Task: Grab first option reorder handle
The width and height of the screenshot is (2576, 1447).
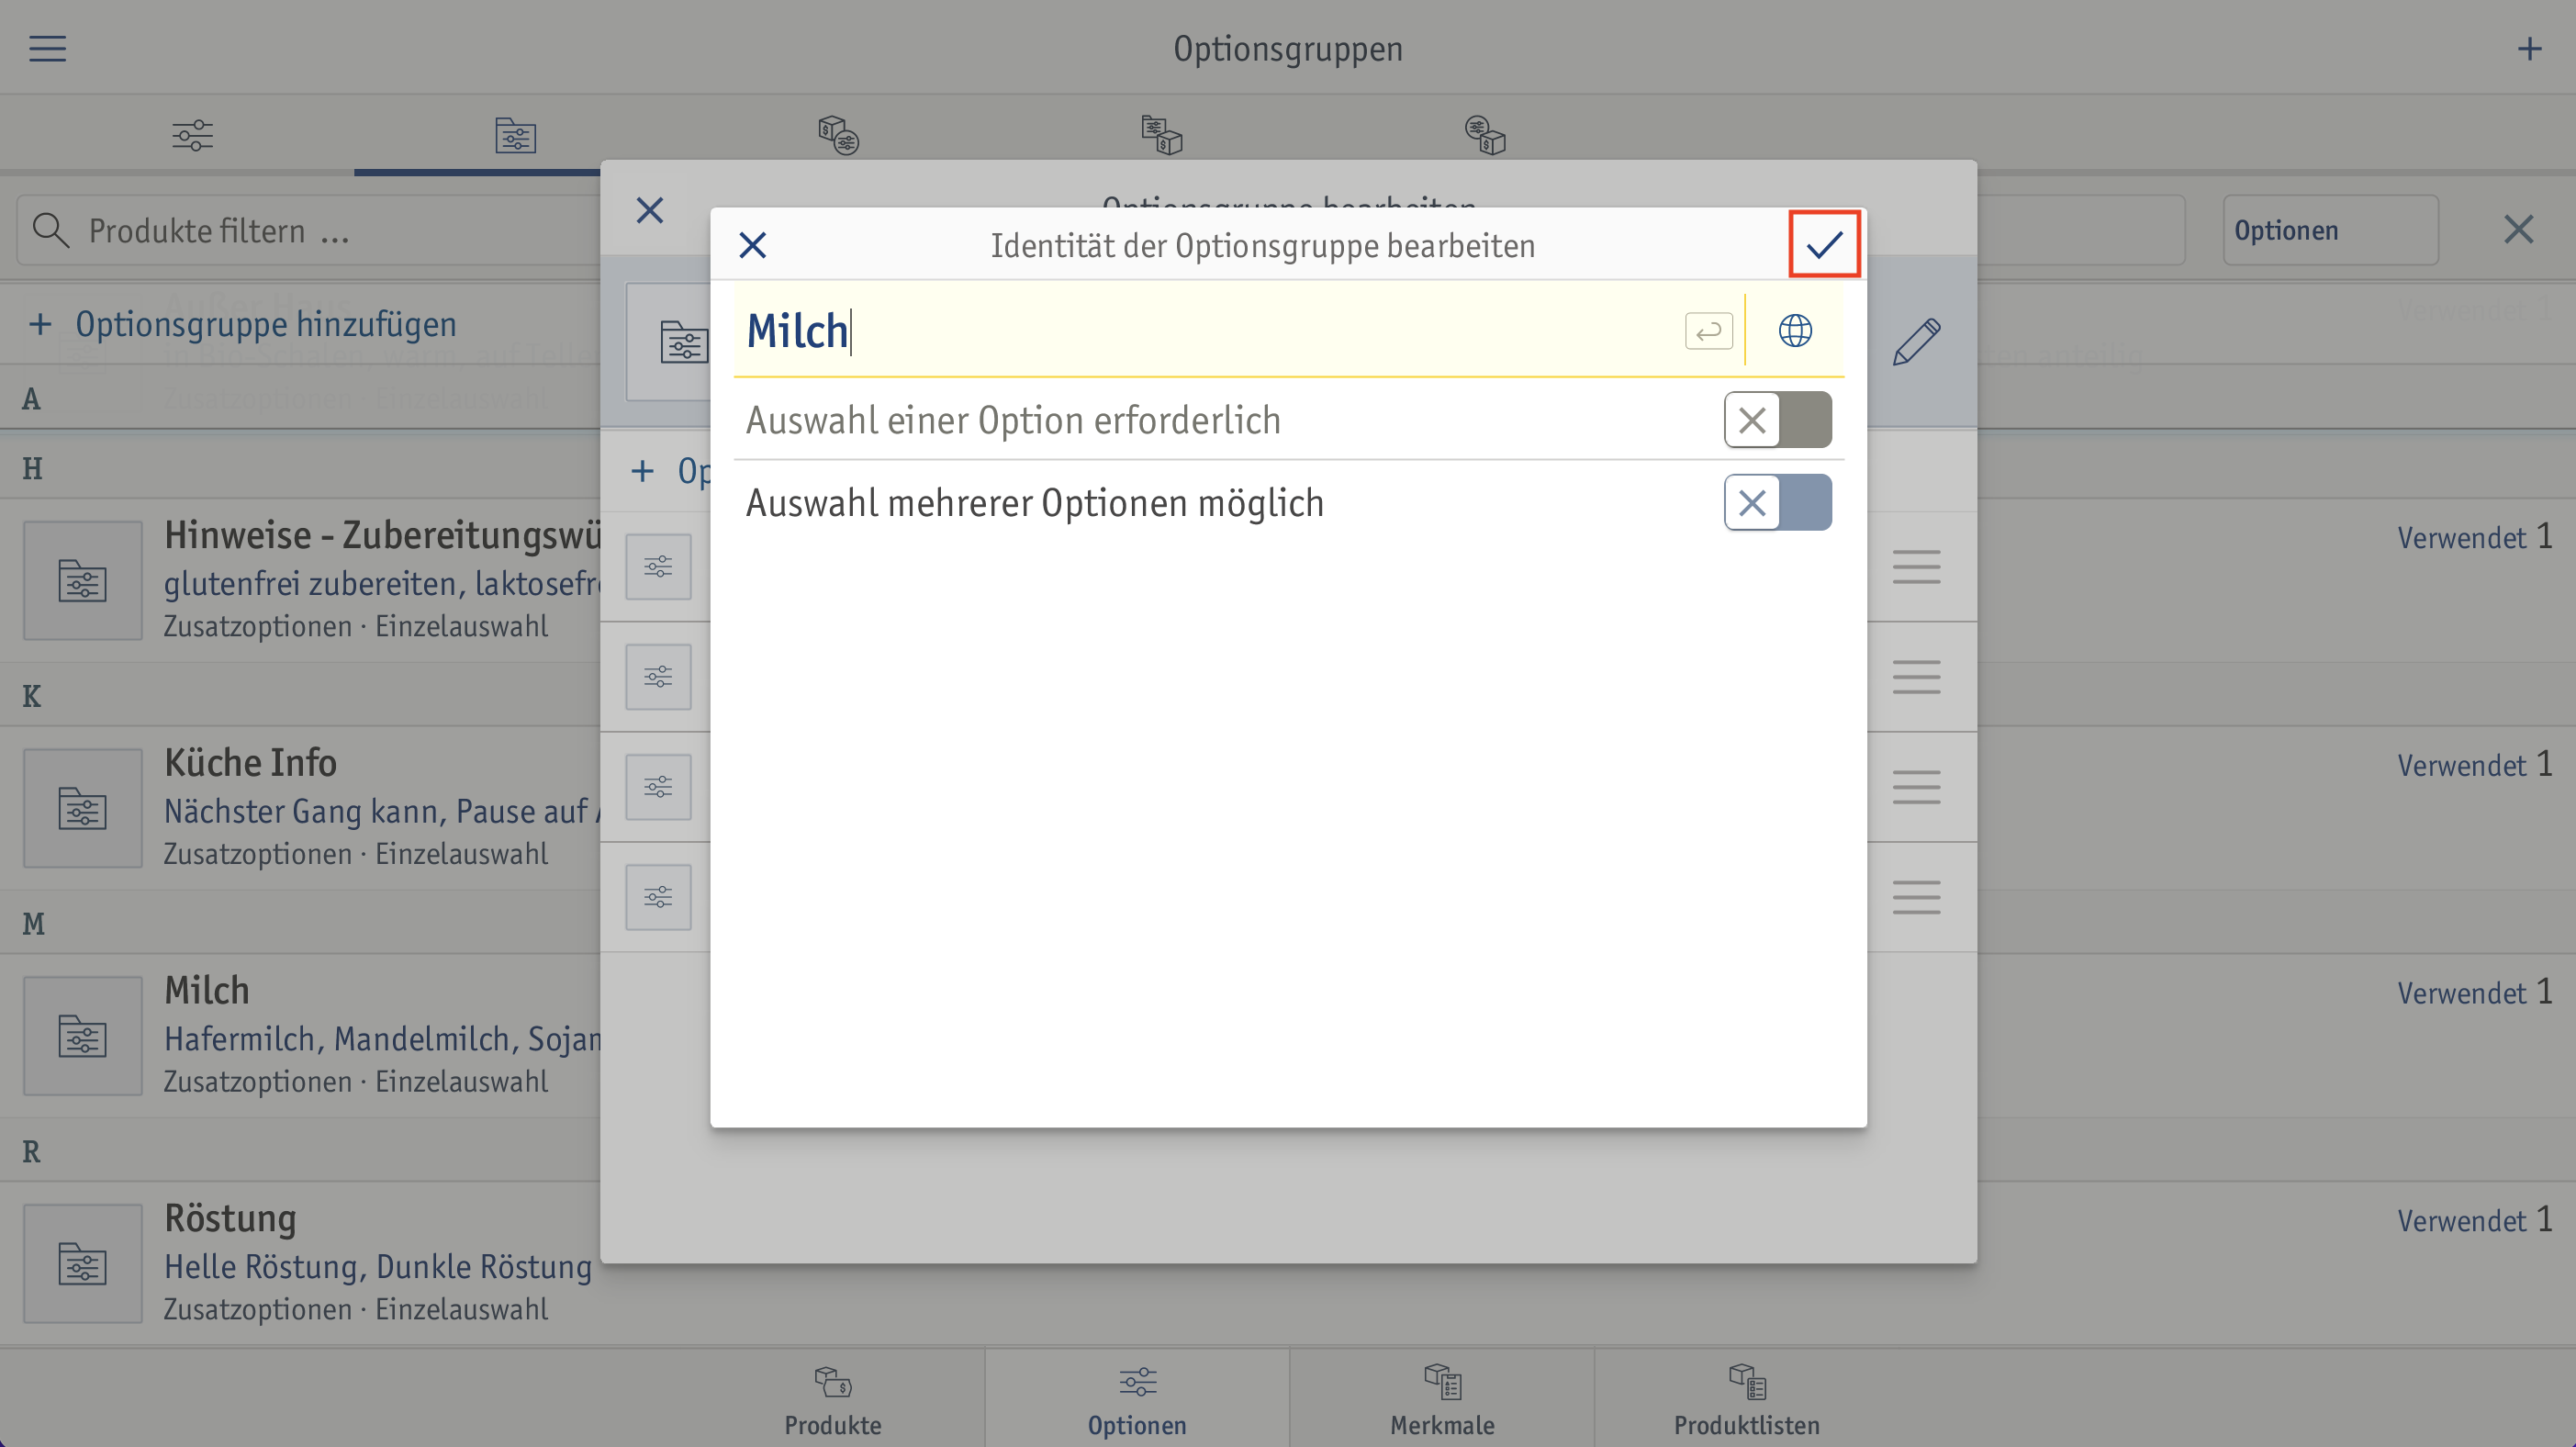Action: tap(1916, 567)
